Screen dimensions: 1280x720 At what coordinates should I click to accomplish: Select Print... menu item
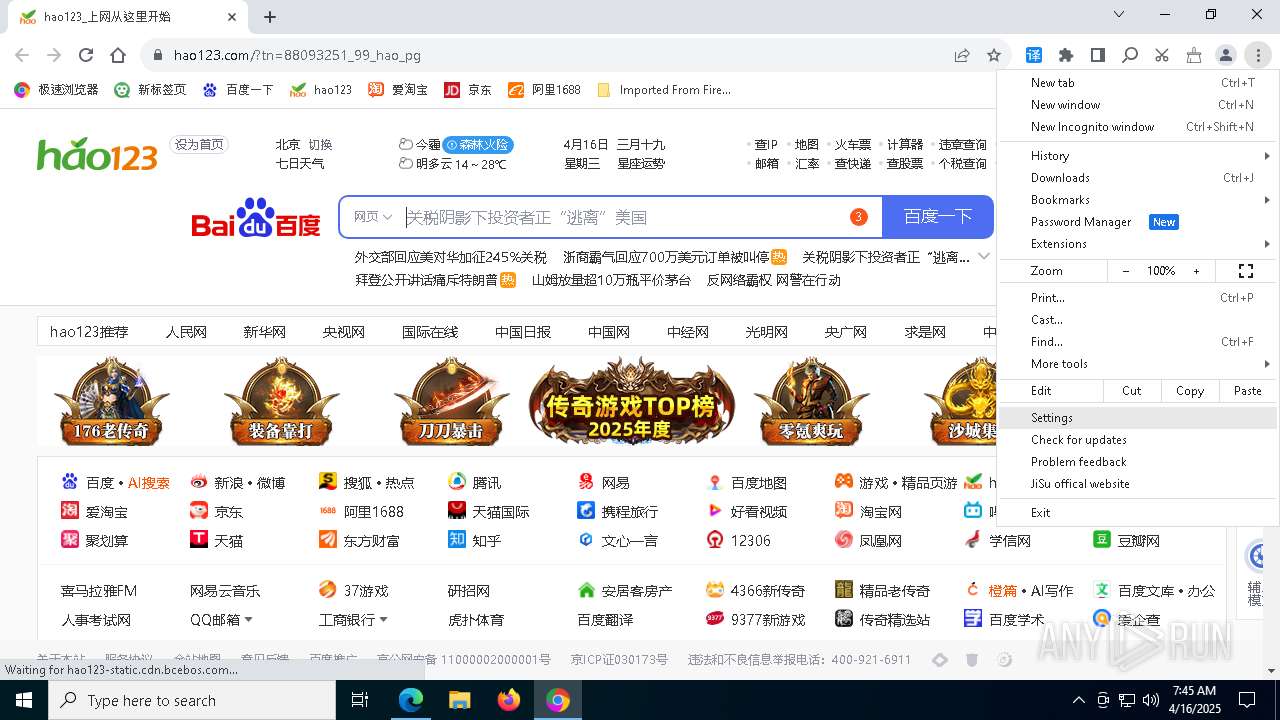(x=1138, y=298)
